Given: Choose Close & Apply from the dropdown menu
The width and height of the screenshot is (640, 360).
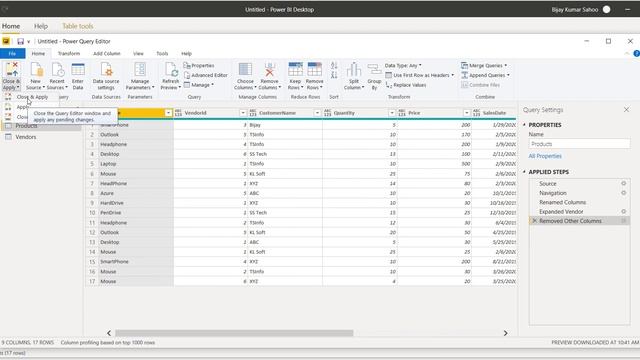Looking at the screenshot, I should click(x=32, y=97).
